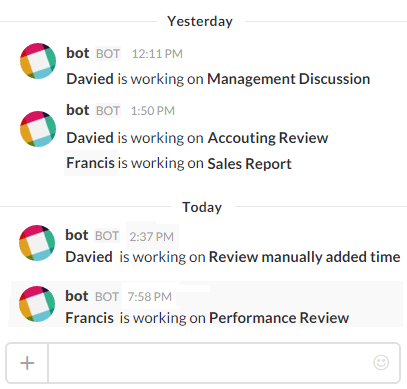Click bot avatar on 12:11 PM message
This screenshot has width=407, height=389.
tap(38, 61)
